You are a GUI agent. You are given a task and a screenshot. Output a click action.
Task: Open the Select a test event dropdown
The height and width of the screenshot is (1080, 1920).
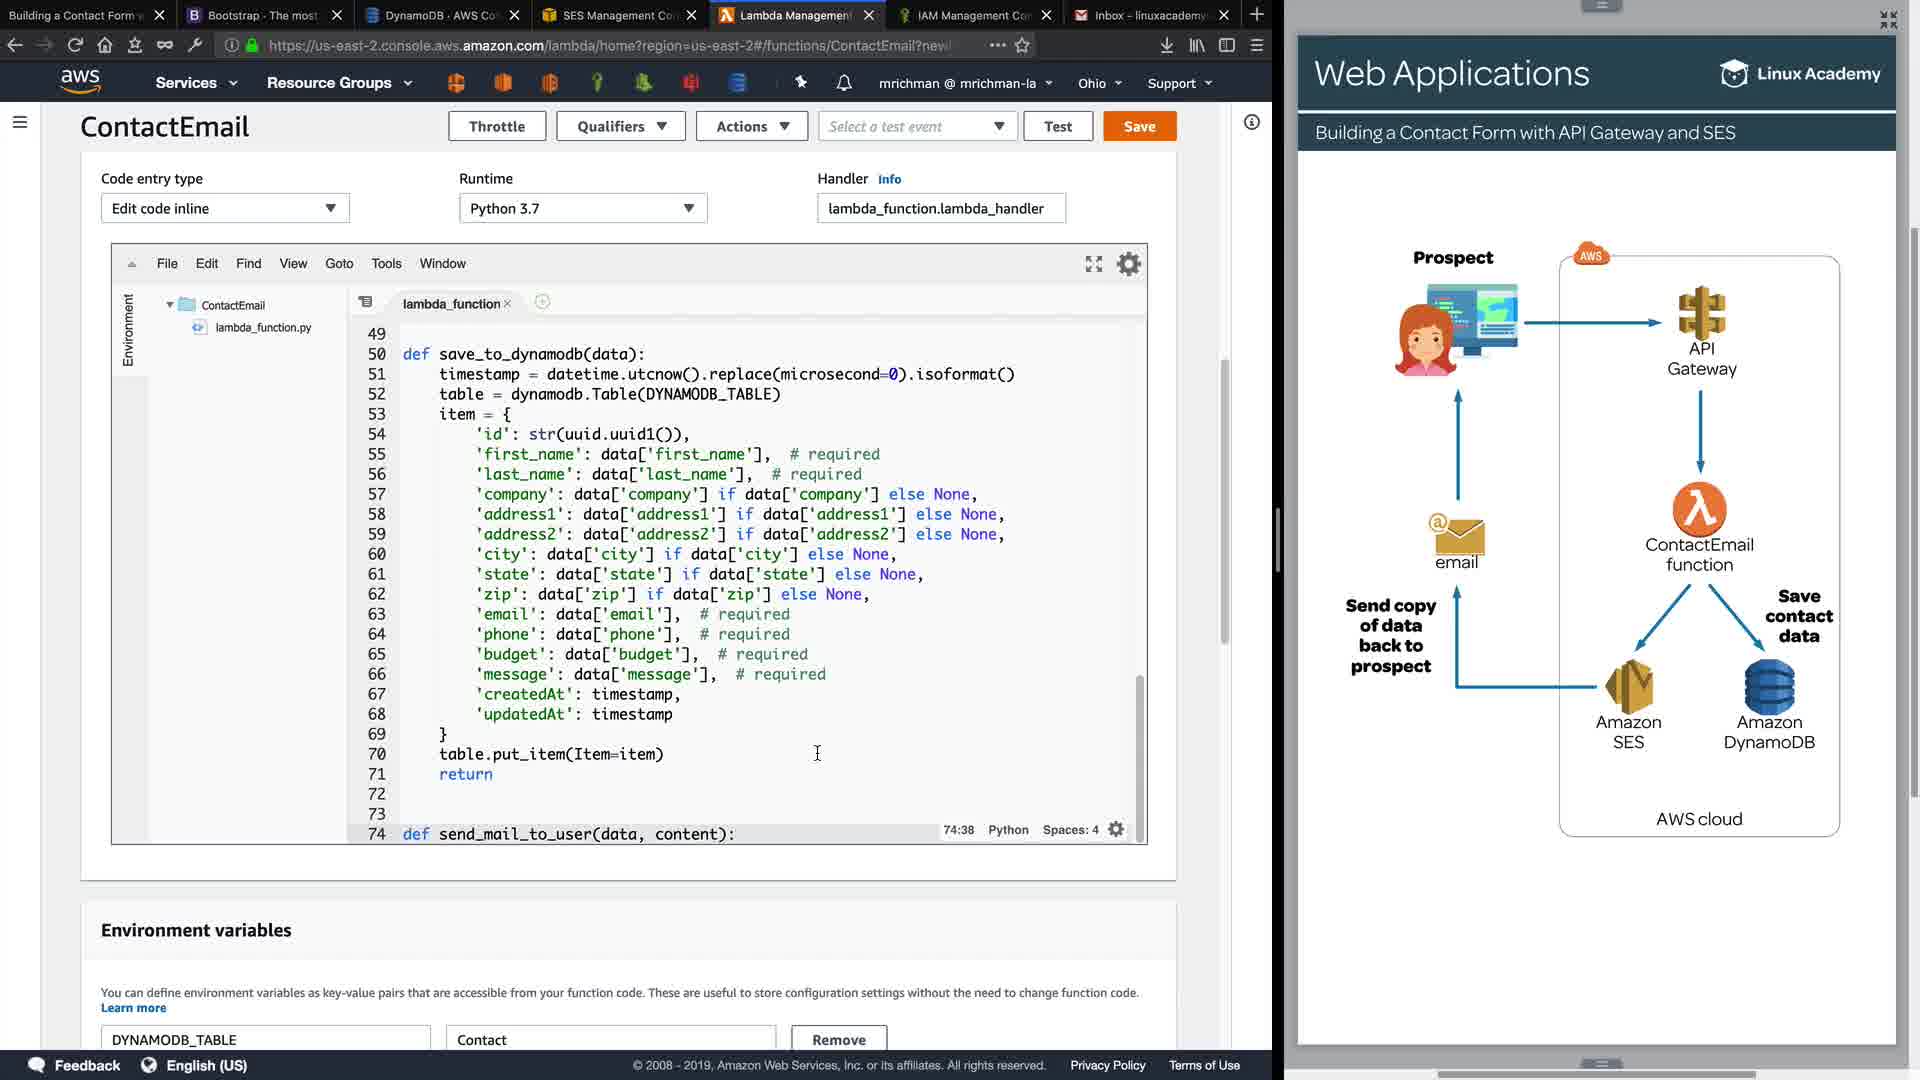point(917,126)
